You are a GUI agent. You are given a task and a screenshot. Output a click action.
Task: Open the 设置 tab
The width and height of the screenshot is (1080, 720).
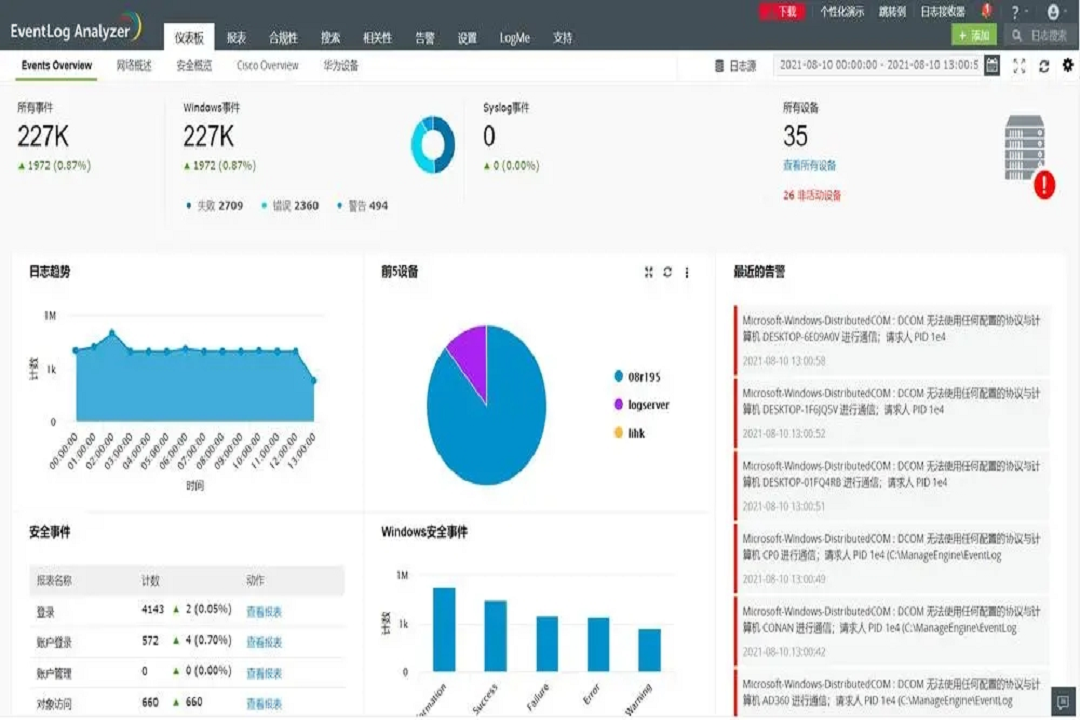pos(467,38)
